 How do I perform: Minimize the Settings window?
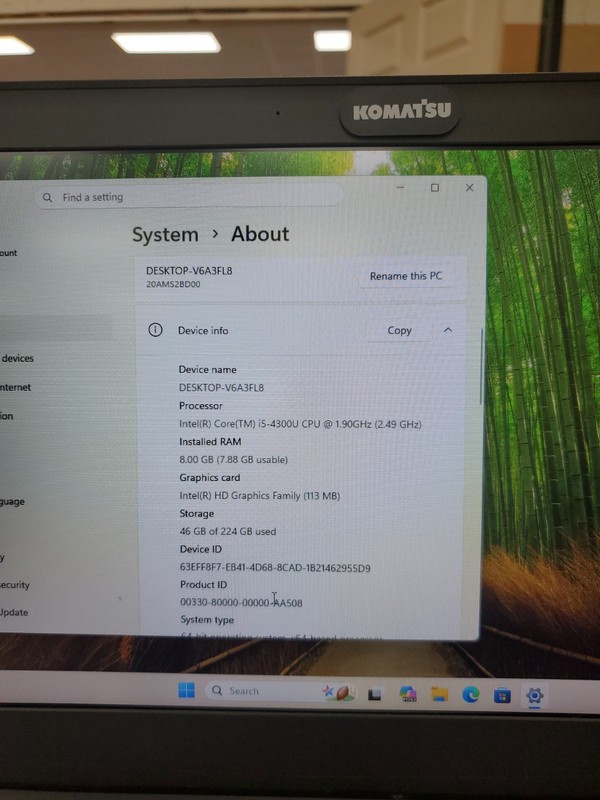[x=401, y=187]
